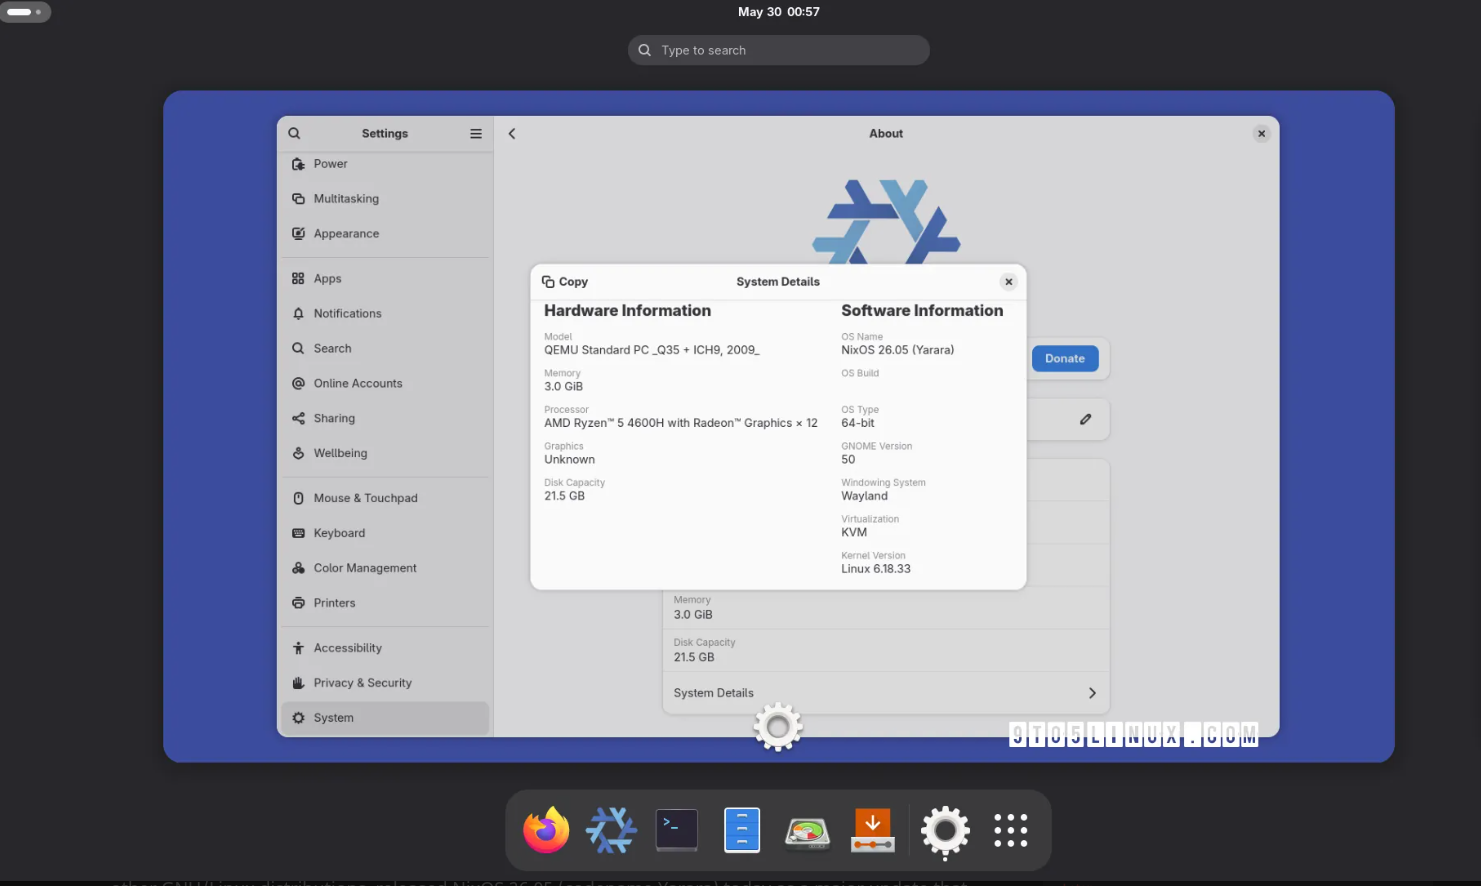This screenshot has width=1481, height=886.
Task: Open the Settings hamburger menu
Action: coord(476,133)
